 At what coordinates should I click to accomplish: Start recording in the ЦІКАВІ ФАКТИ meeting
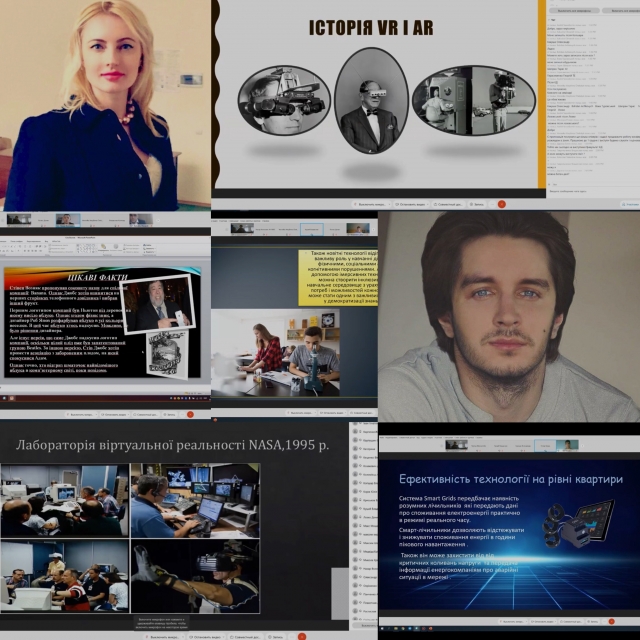(x=169, y=414)
